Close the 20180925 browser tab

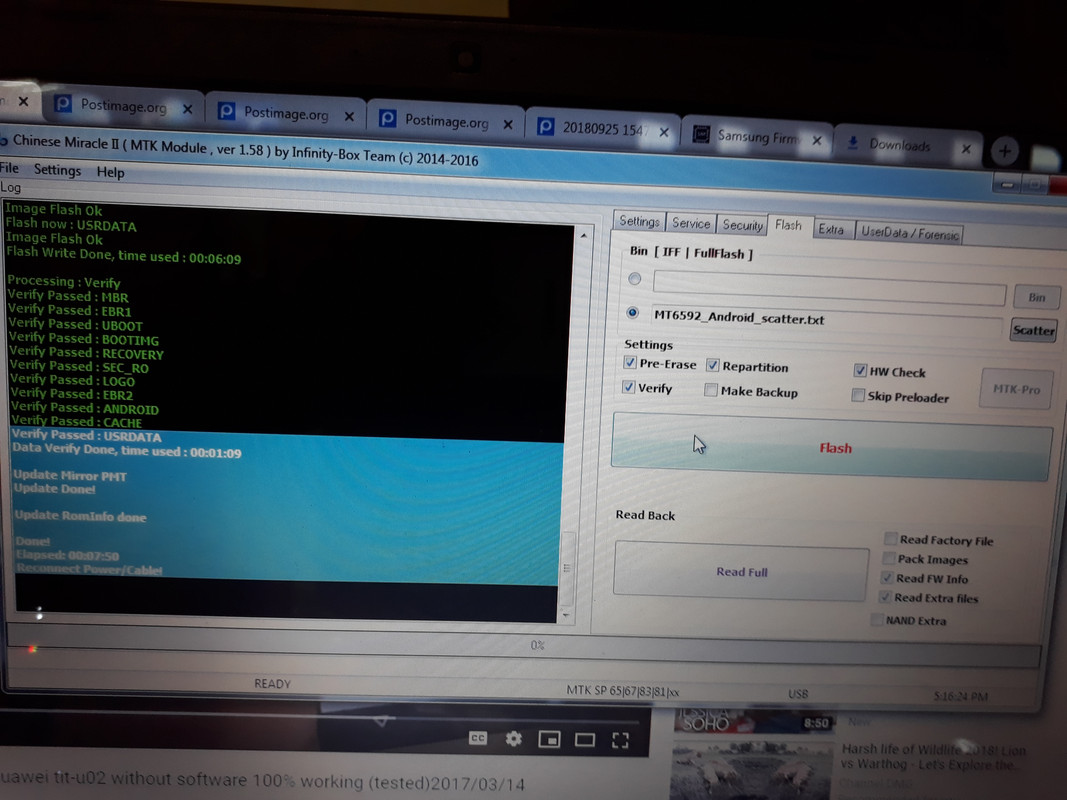(x=663, y=132)
